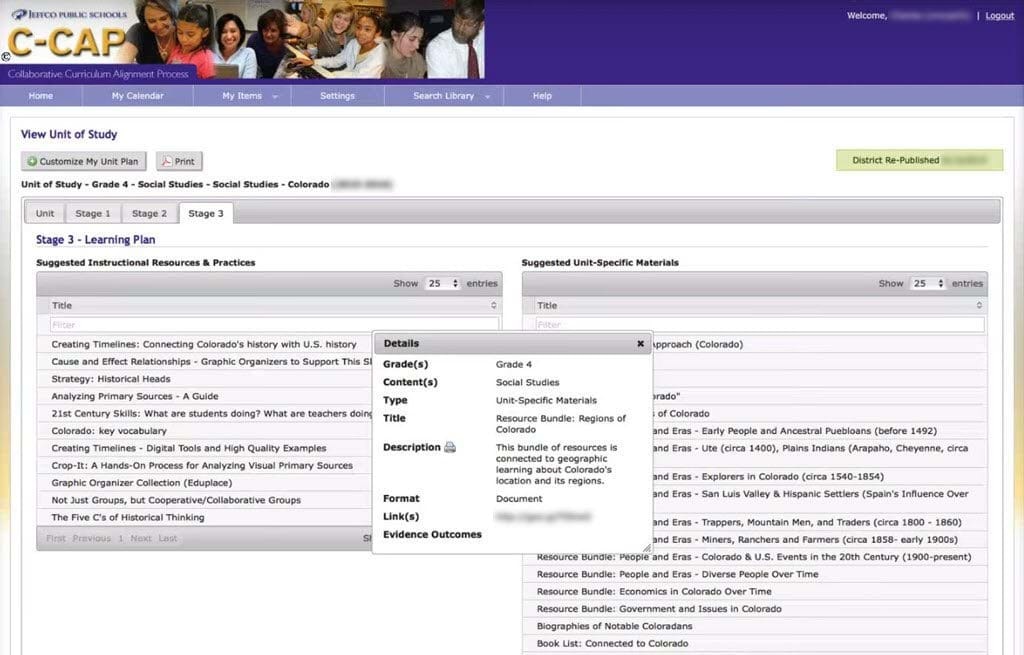The width and height of the screenshot is (1024, 655).
Task: Change entries count in Unit-Specific Materials table
Action: tap(927, 284)
